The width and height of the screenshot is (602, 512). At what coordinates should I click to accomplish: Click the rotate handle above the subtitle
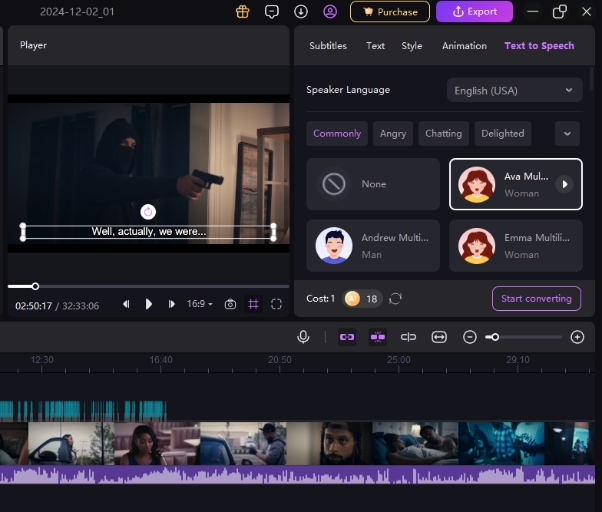[x=148, y=212]
